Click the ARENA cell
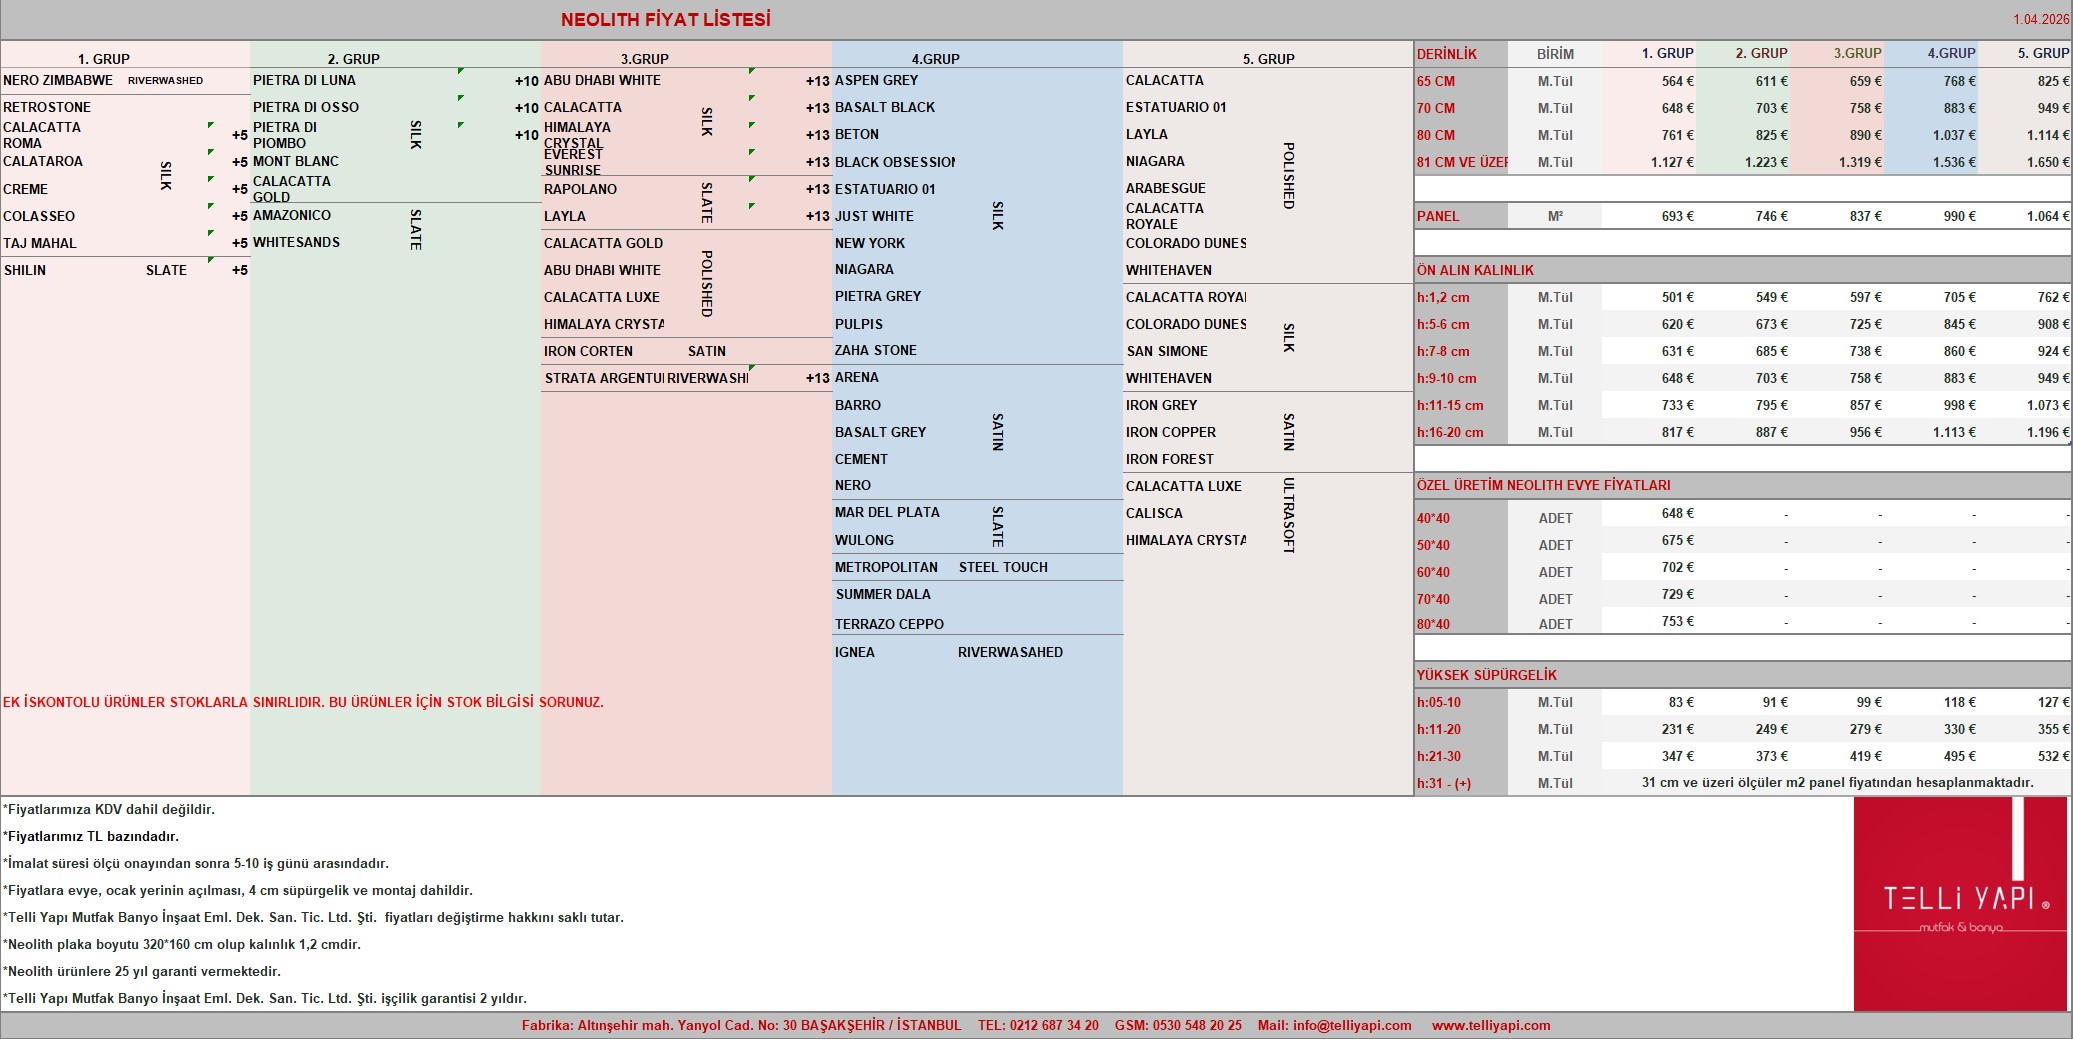The height and width of the screenshot is (1039, 2073). click(857, 377)
